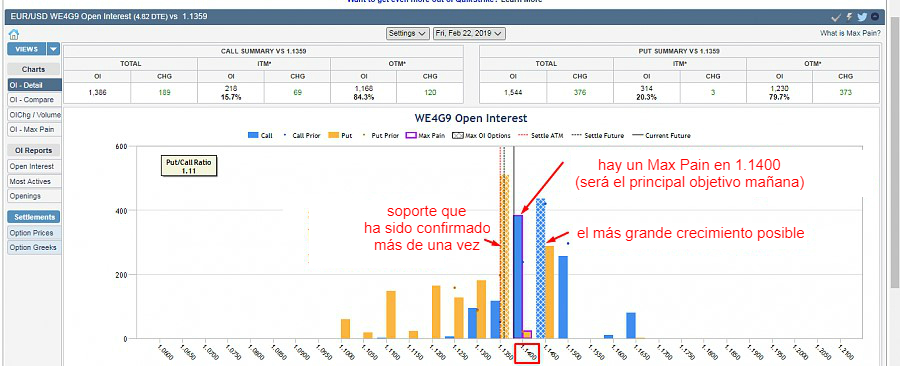Click the PUT SUMMARY VS 1.1359 header
This screenshot has width=900, height=366.
(x=679, y=51)
